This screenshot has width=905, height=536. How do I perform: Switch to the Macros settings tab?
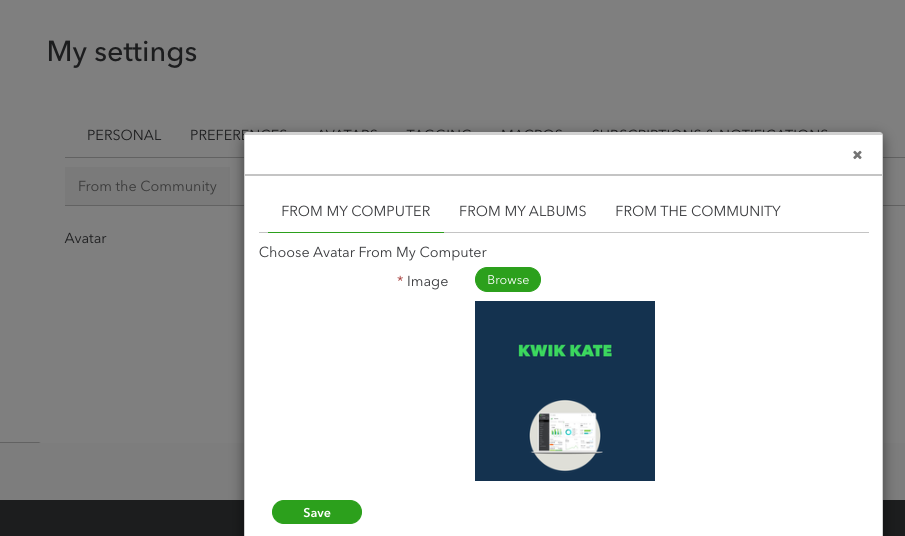pyautogui.click(x=530, y=131)
